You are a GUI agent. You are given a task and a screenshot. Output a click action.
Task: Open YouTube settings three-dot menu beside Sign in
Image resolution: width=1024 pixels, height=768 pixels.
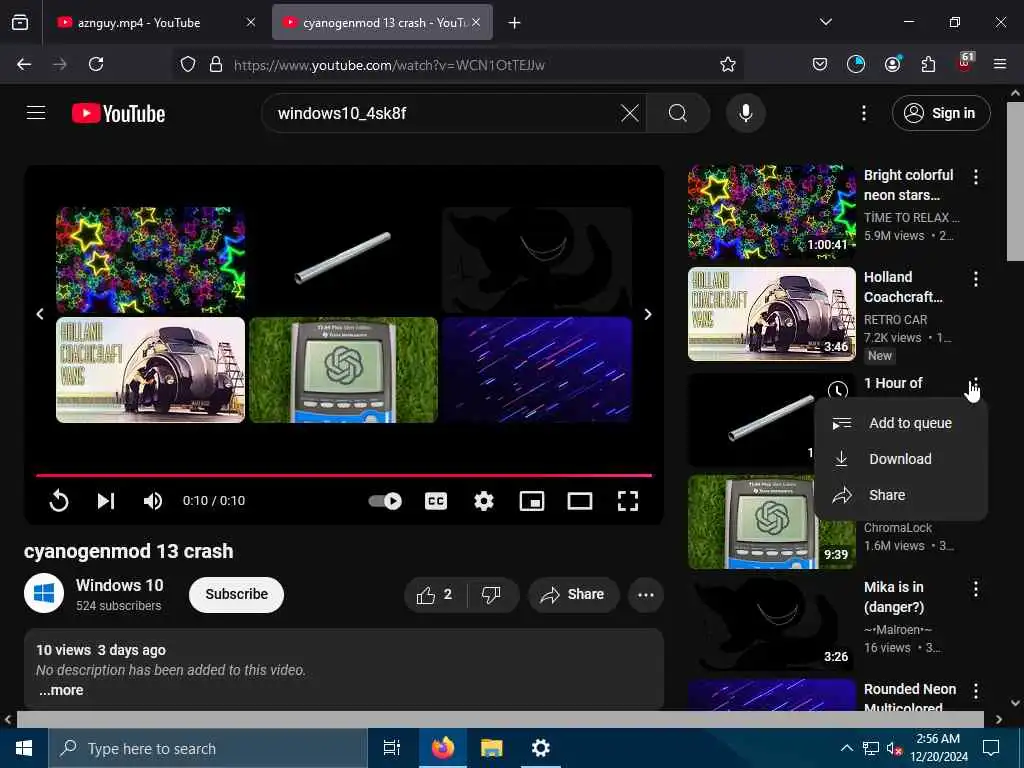[x=863, y=113]
